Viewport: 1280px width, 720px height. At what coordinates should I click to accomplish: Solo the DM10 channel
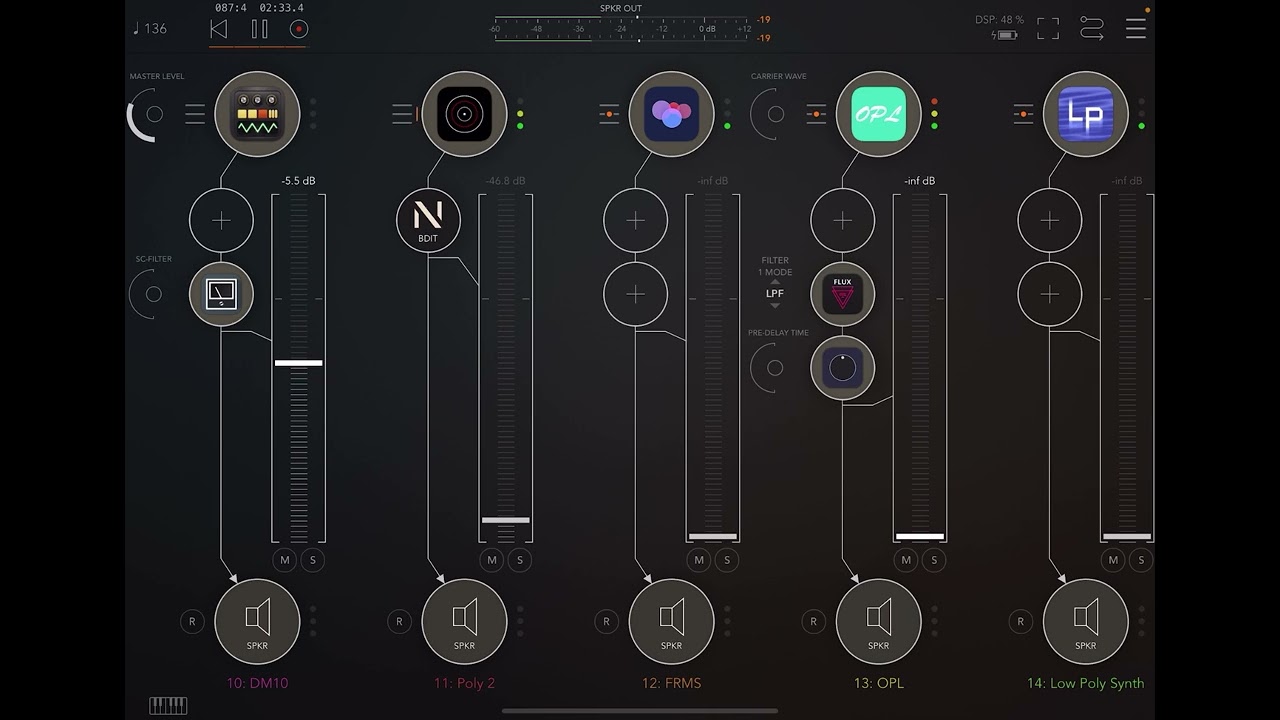(x=312, y=560)
